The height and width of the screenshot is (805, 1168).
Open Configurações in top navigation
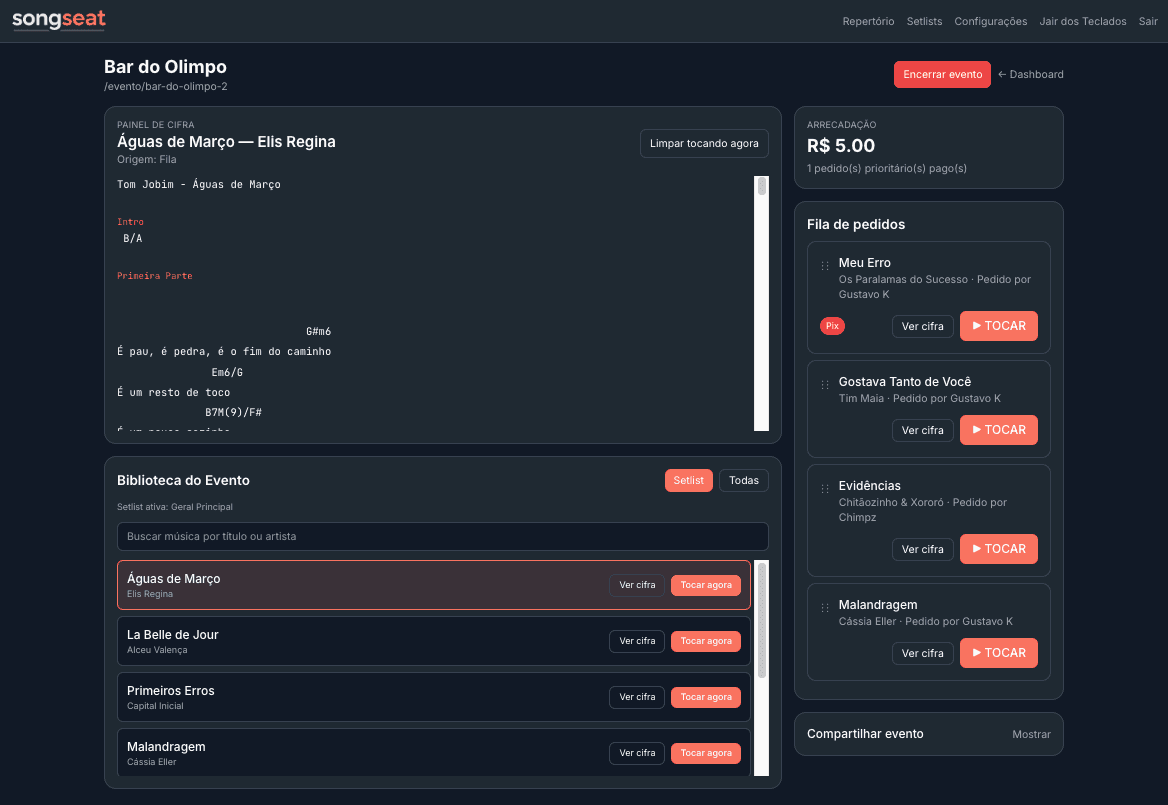click(991, 22)
